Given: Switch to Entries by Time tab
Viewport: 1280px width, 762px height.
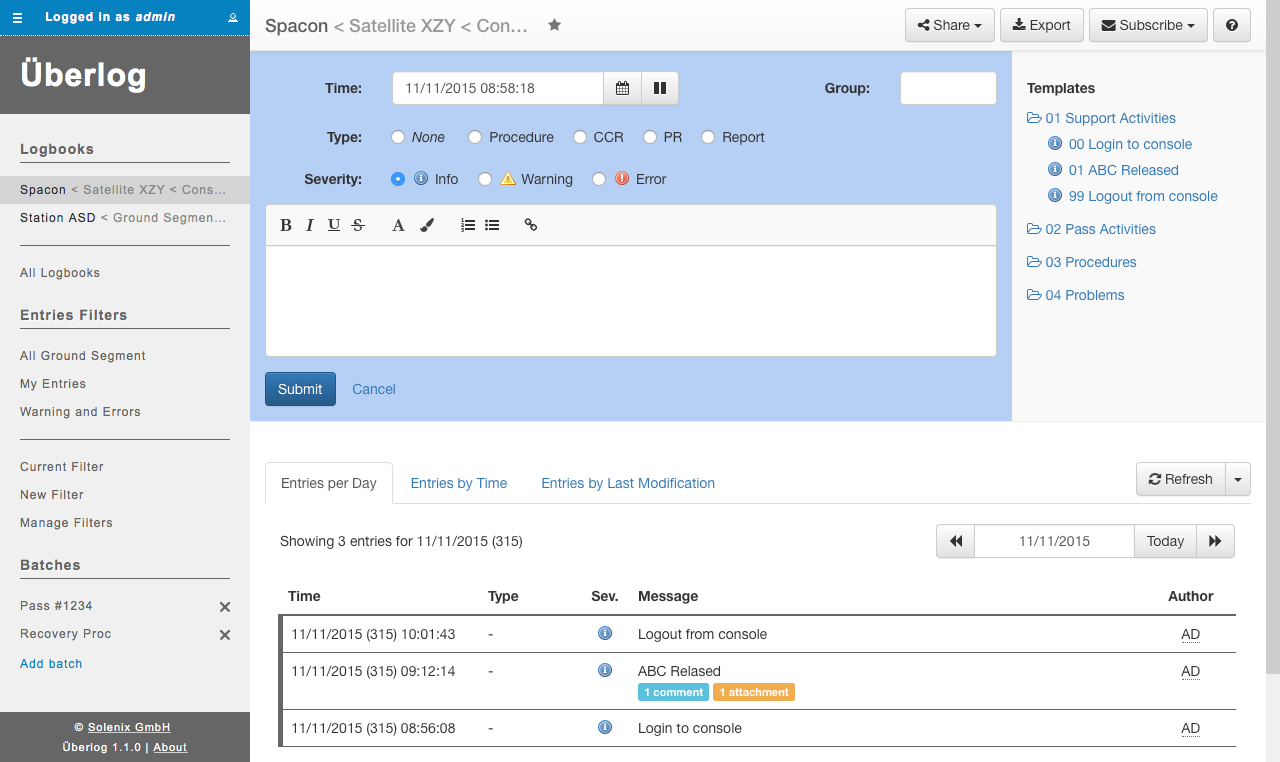Looking at the screenshot, I should click(x=458, y=483).
